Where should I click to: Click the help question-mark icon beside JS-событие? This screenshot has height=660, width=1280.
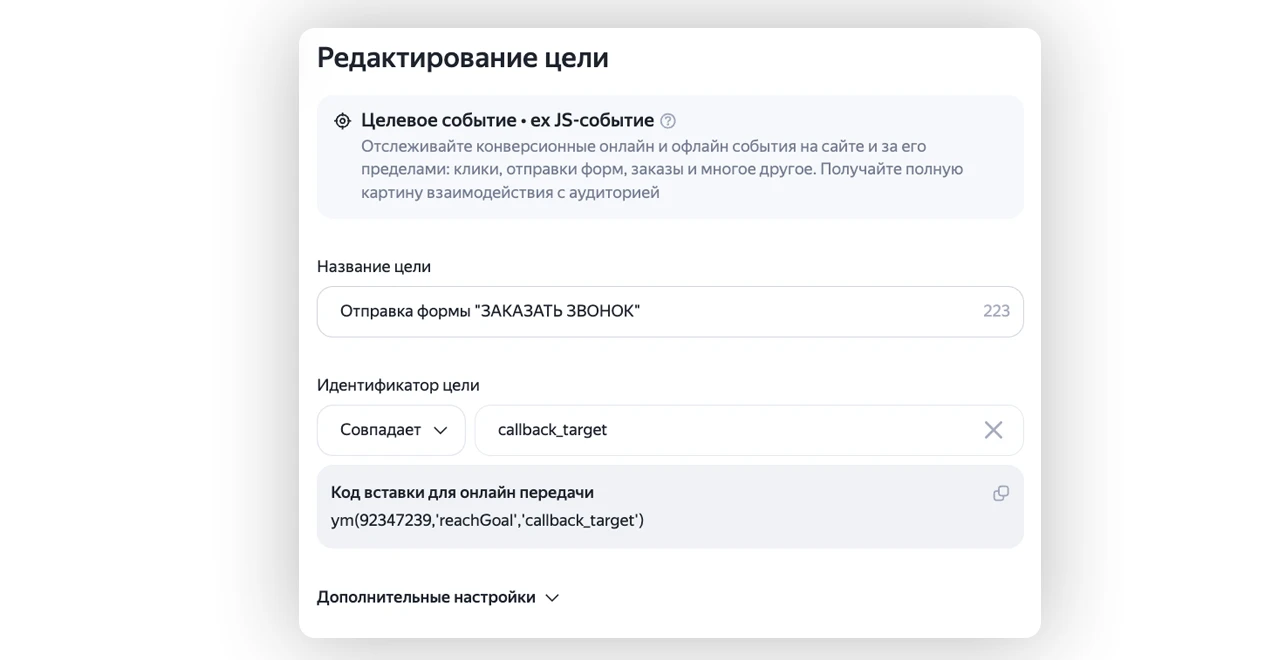[x=668, y=121]
